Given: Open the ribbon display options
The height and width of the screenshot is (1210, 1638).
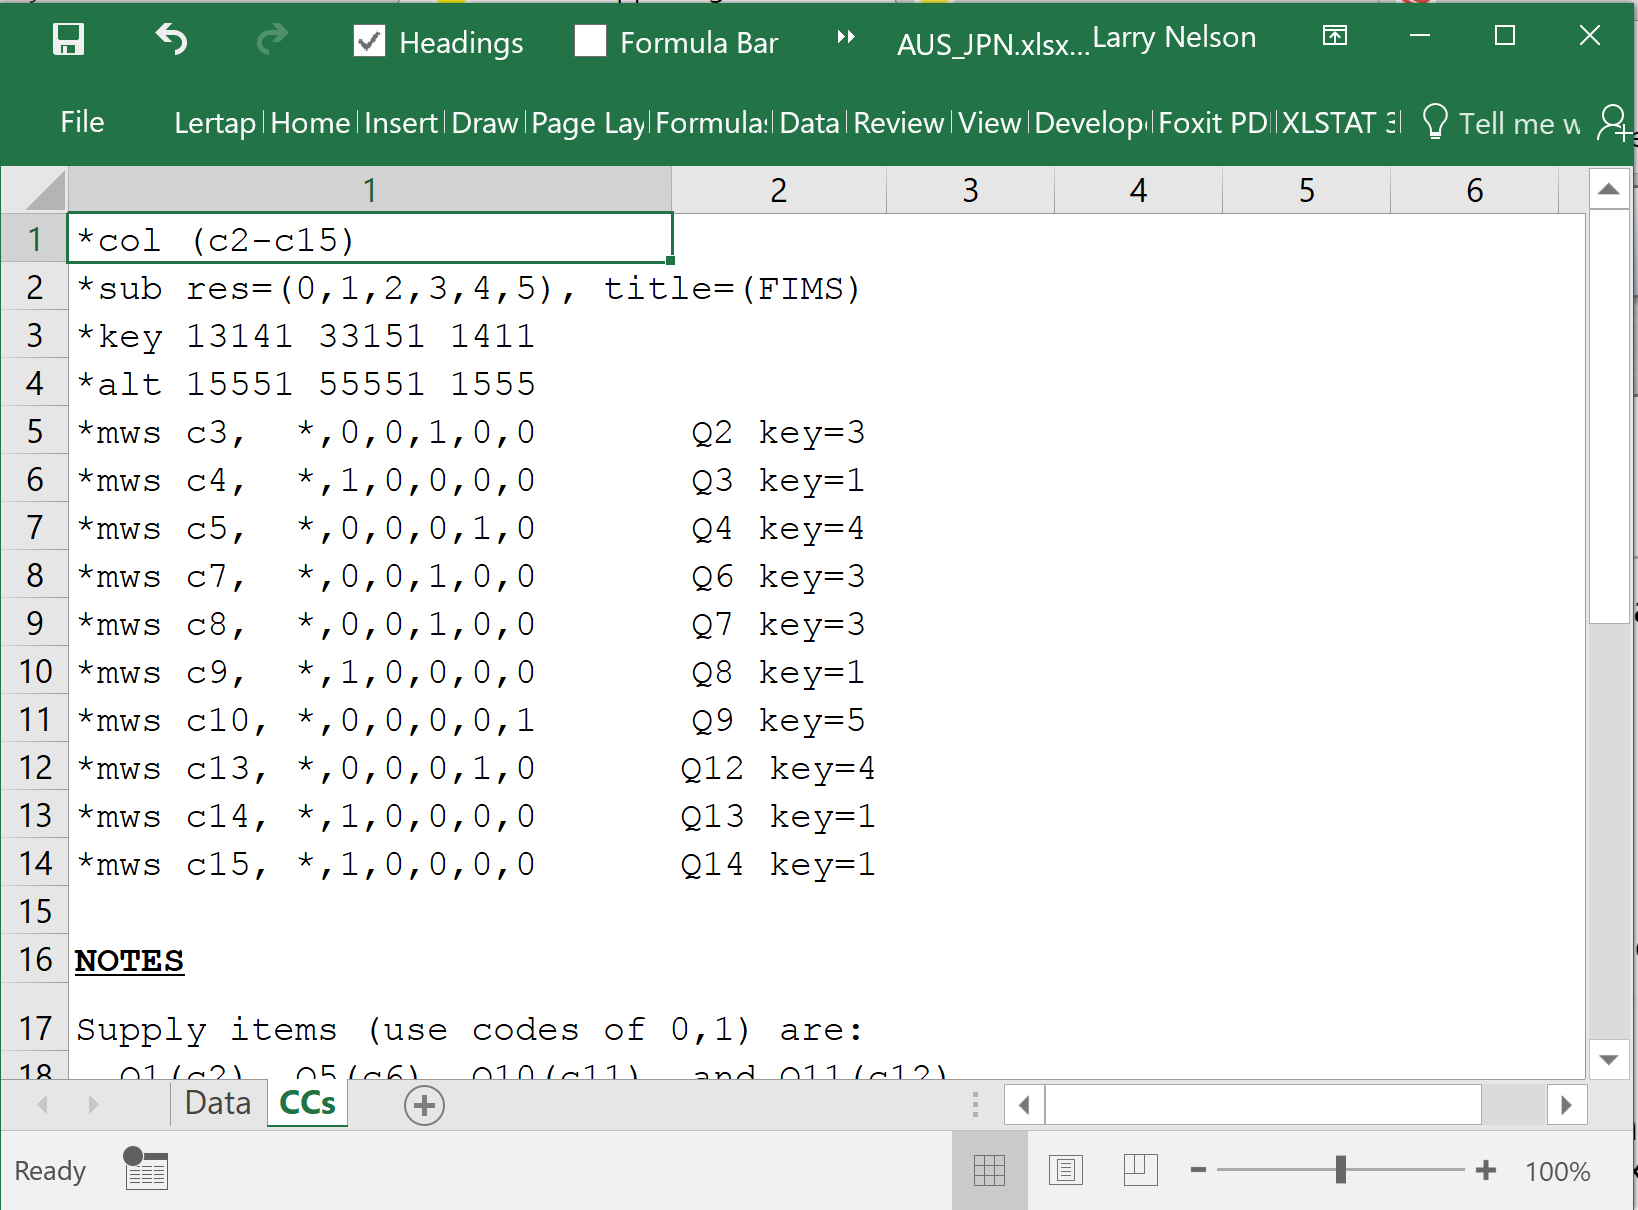Looking at the screenshot, I should (1335, 37).
